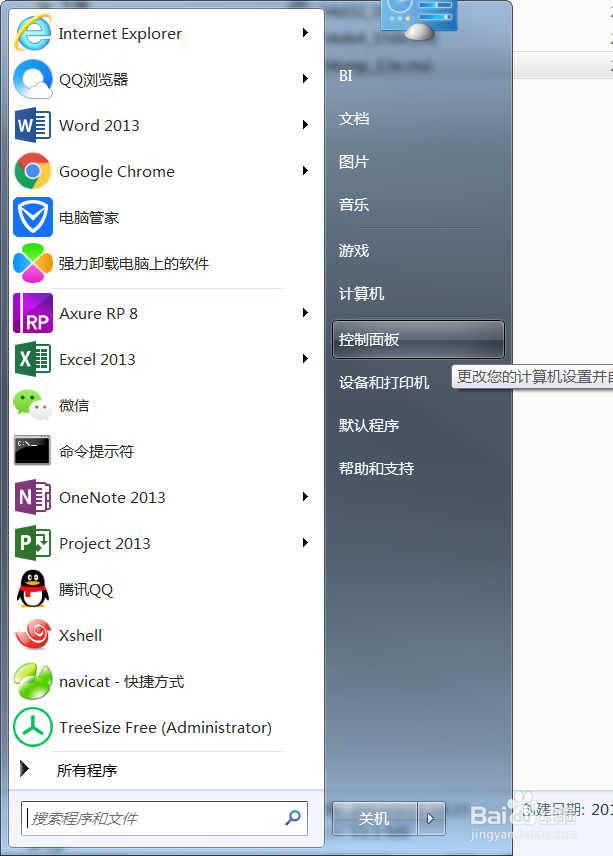Screen dimensions: 613x856
Task: Launch Google Chrome from its icon
Action: tap(33, 171)
